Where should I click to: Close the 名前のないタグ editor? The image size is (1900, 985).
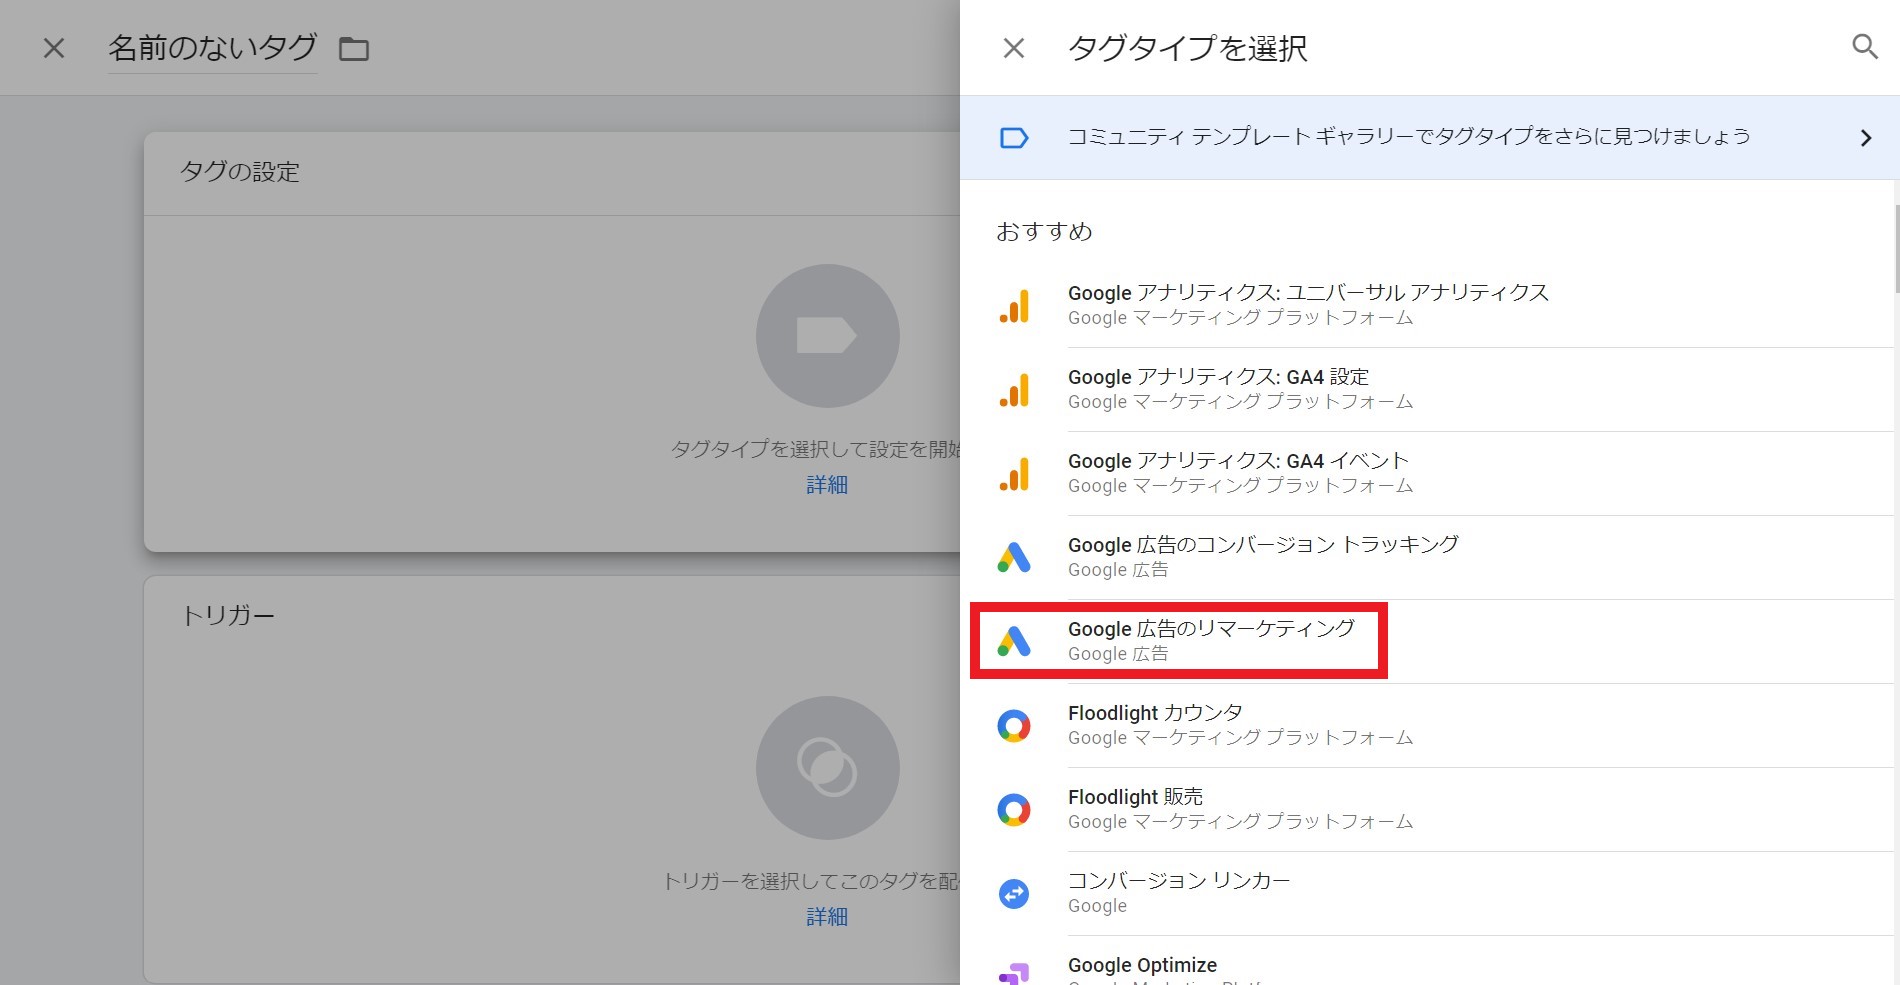[x=54, y=48]
